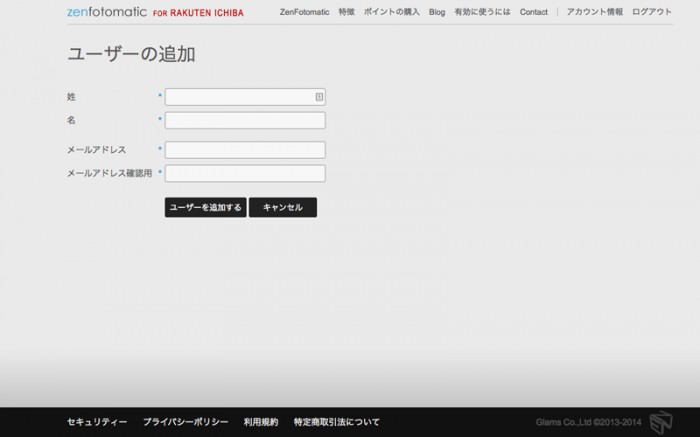Open アカウント情報 in the top navigation
The height and width of the screenshot is (437, 700).
594,12
